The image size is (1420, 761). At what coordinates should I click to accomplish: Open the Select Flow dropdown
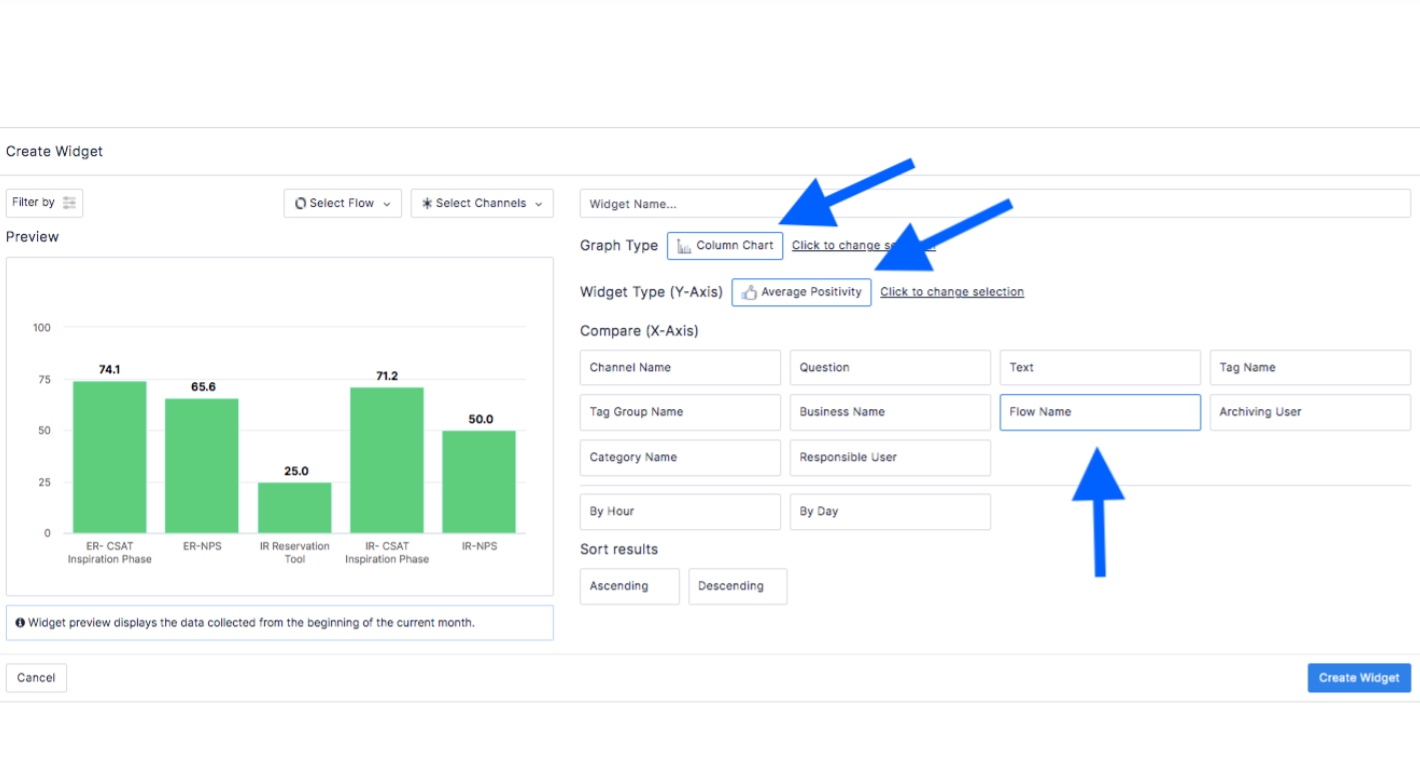coord(342,203)
